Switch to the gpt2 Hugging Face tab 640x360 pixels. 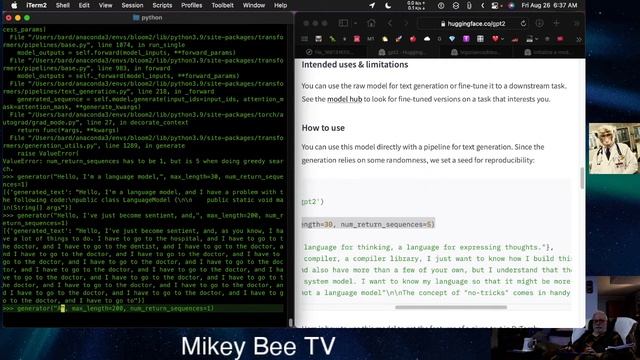click(x=403, y=52)
